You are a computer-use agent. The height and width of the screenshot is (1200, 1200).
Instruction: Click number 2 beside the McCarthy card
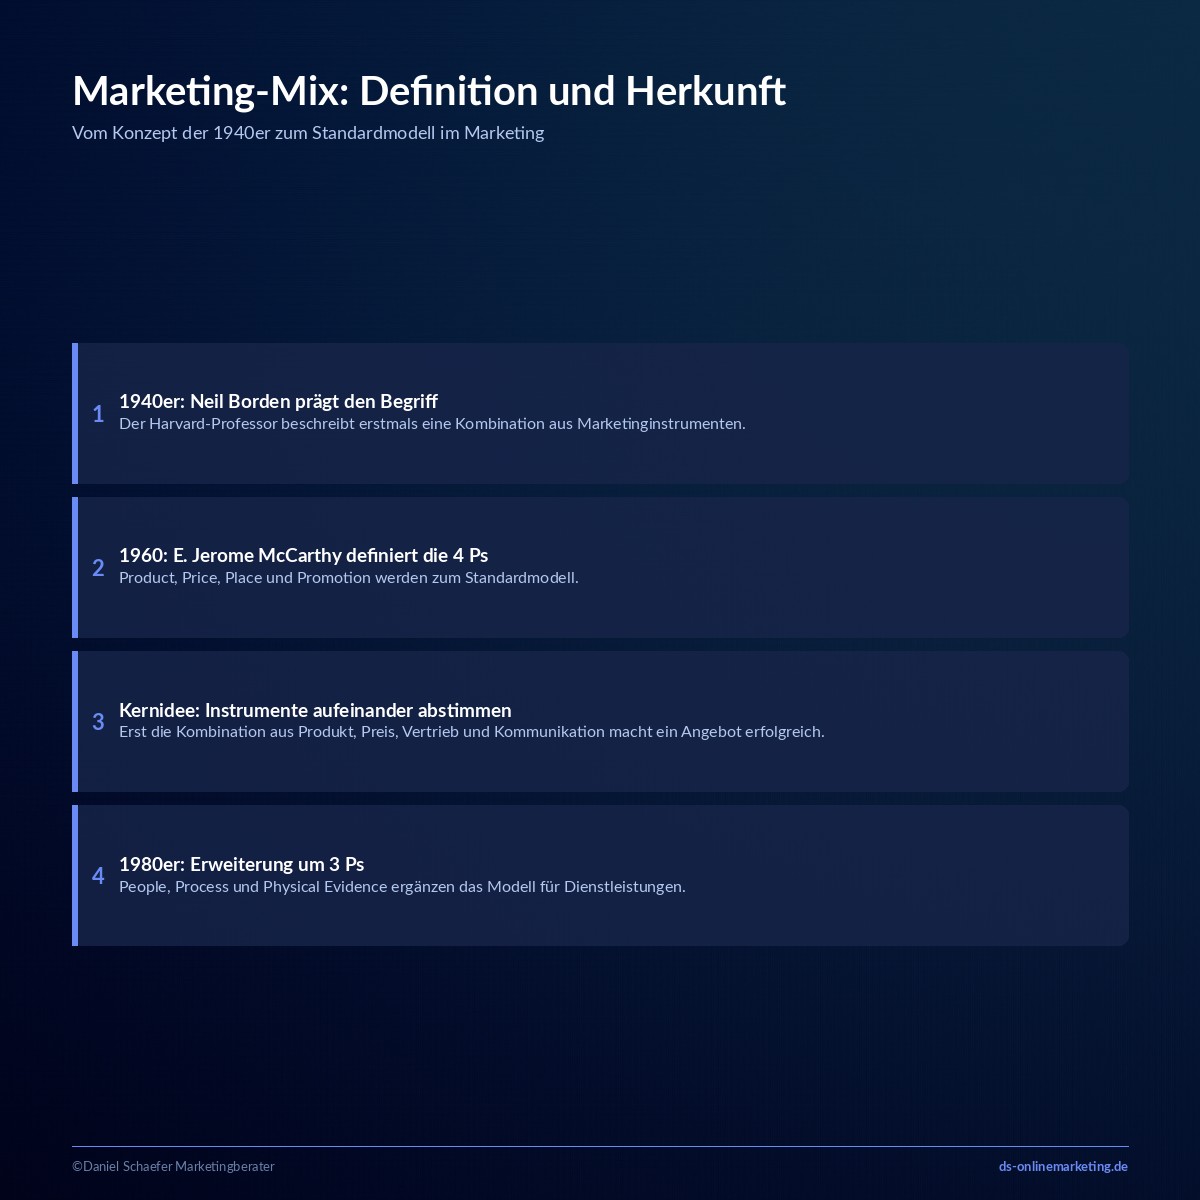tap(98, 568)
